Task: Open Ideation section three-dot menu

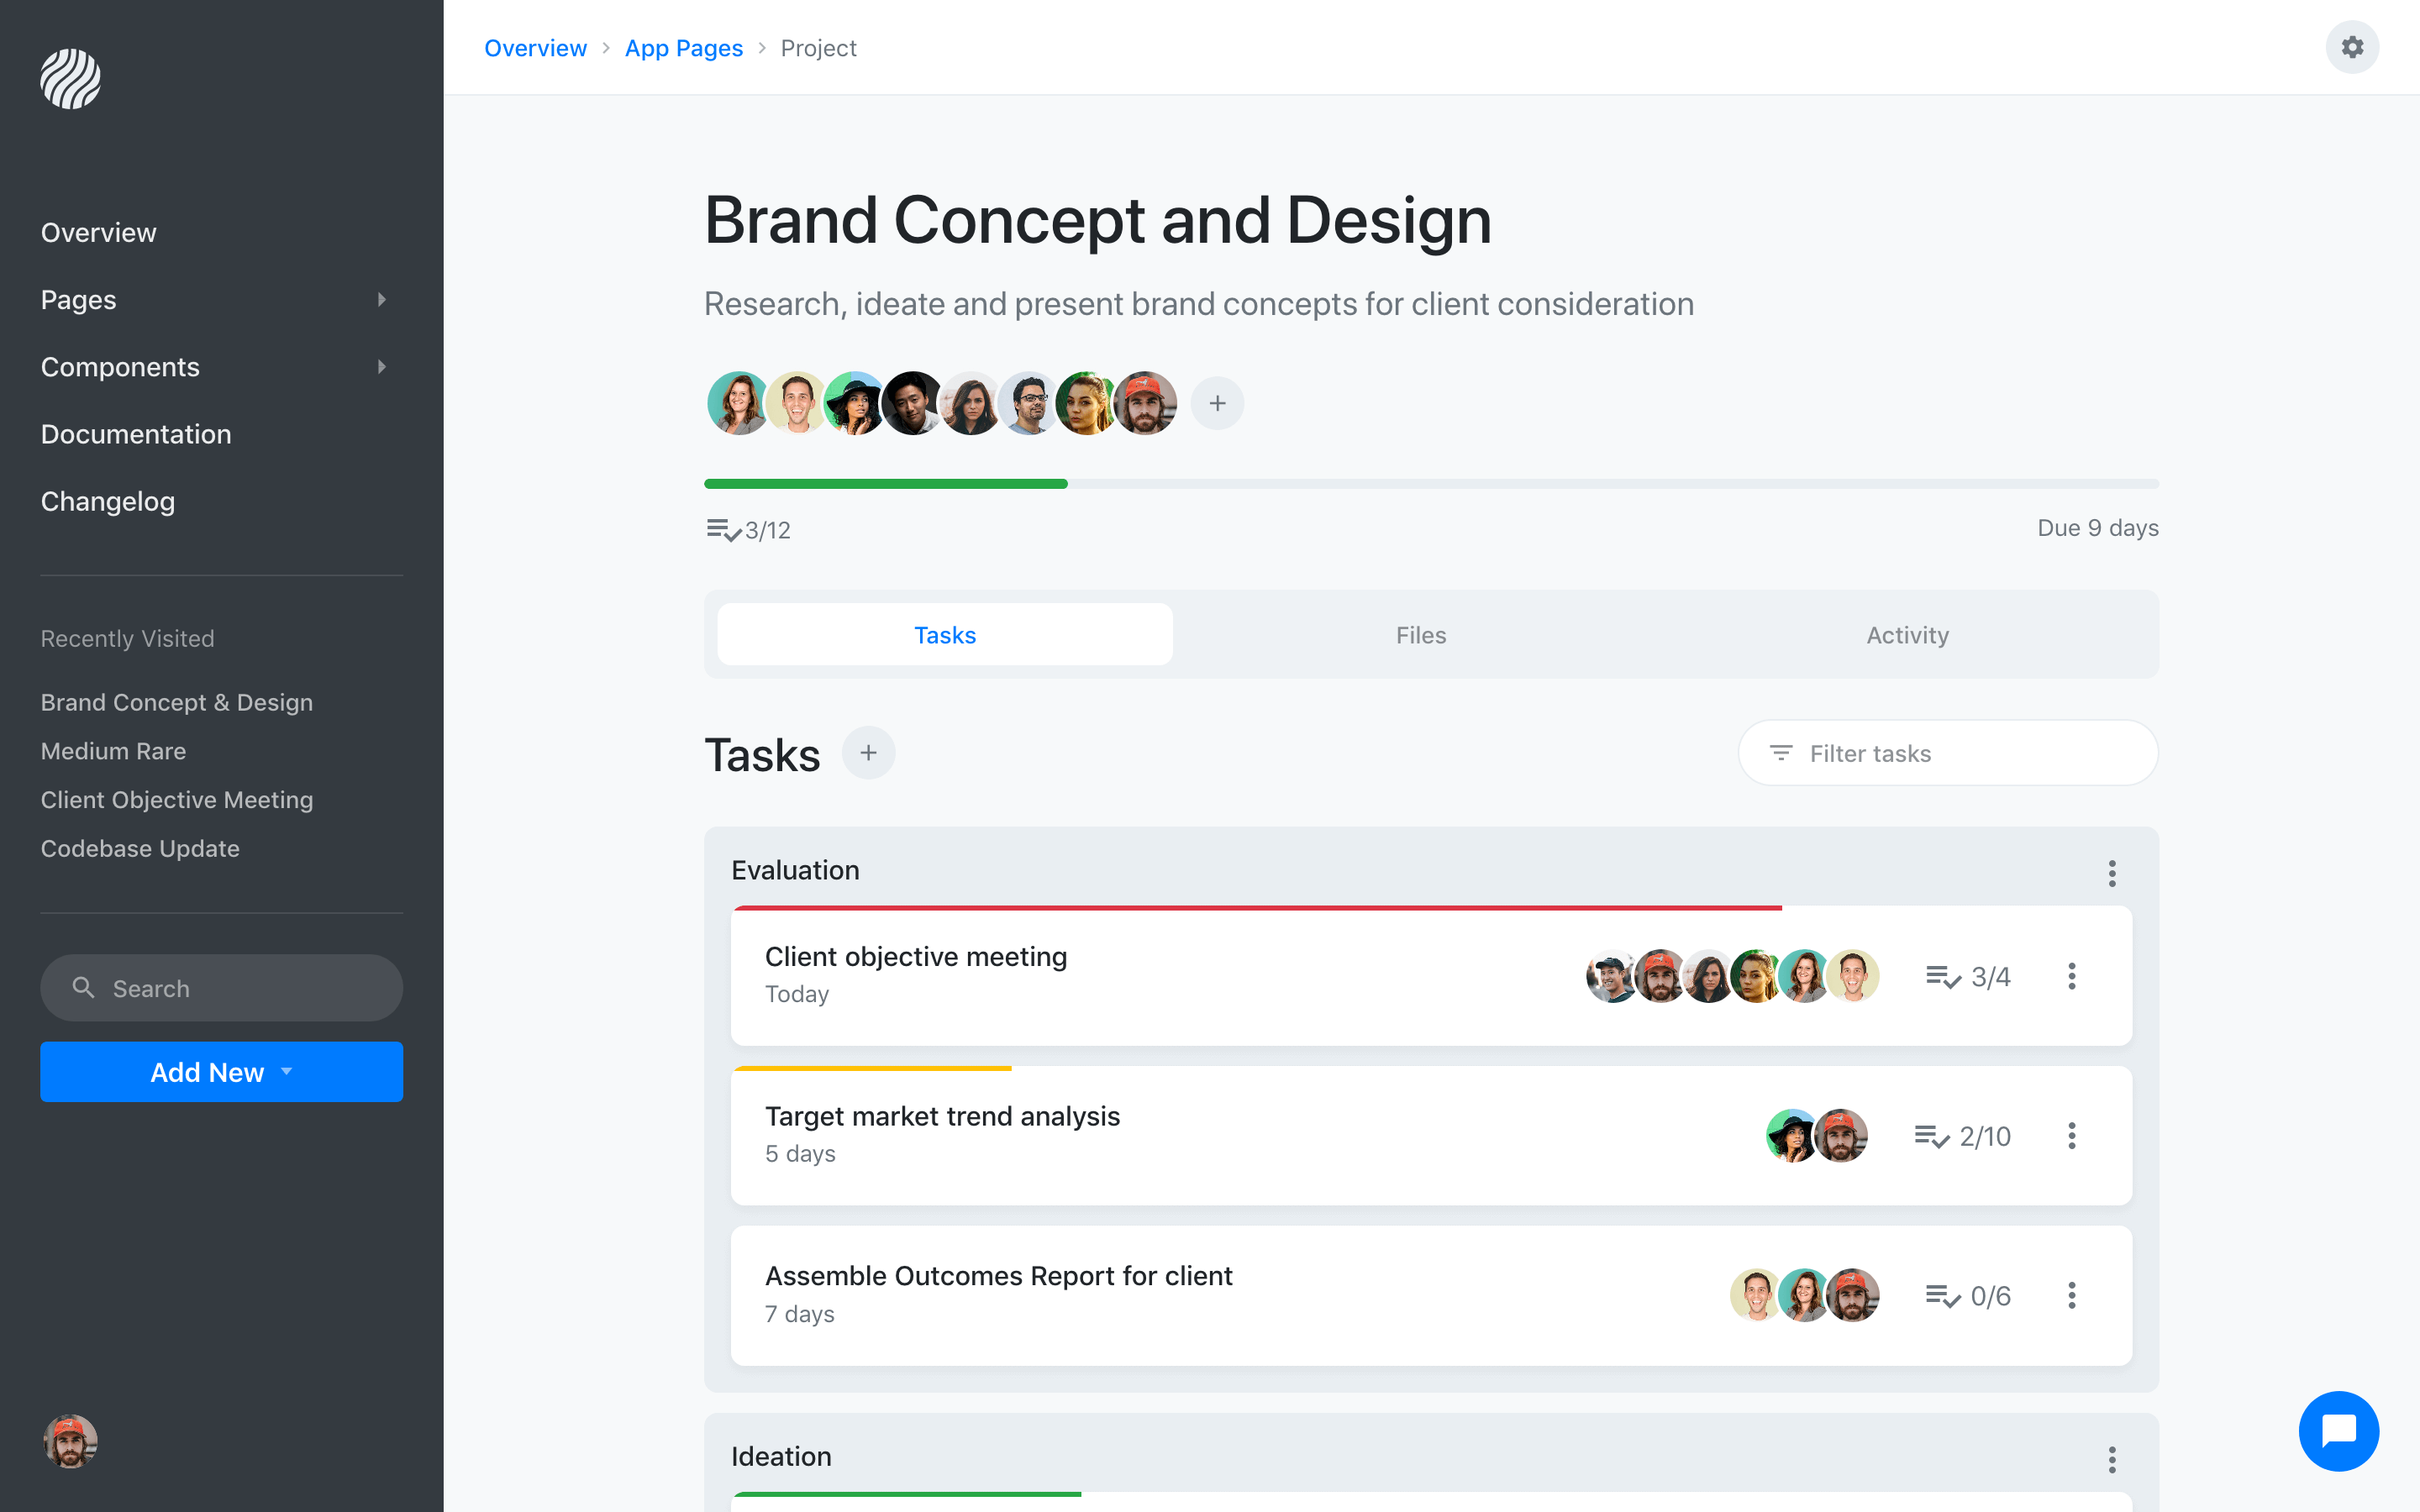Action: [x=2112, y=1459]
